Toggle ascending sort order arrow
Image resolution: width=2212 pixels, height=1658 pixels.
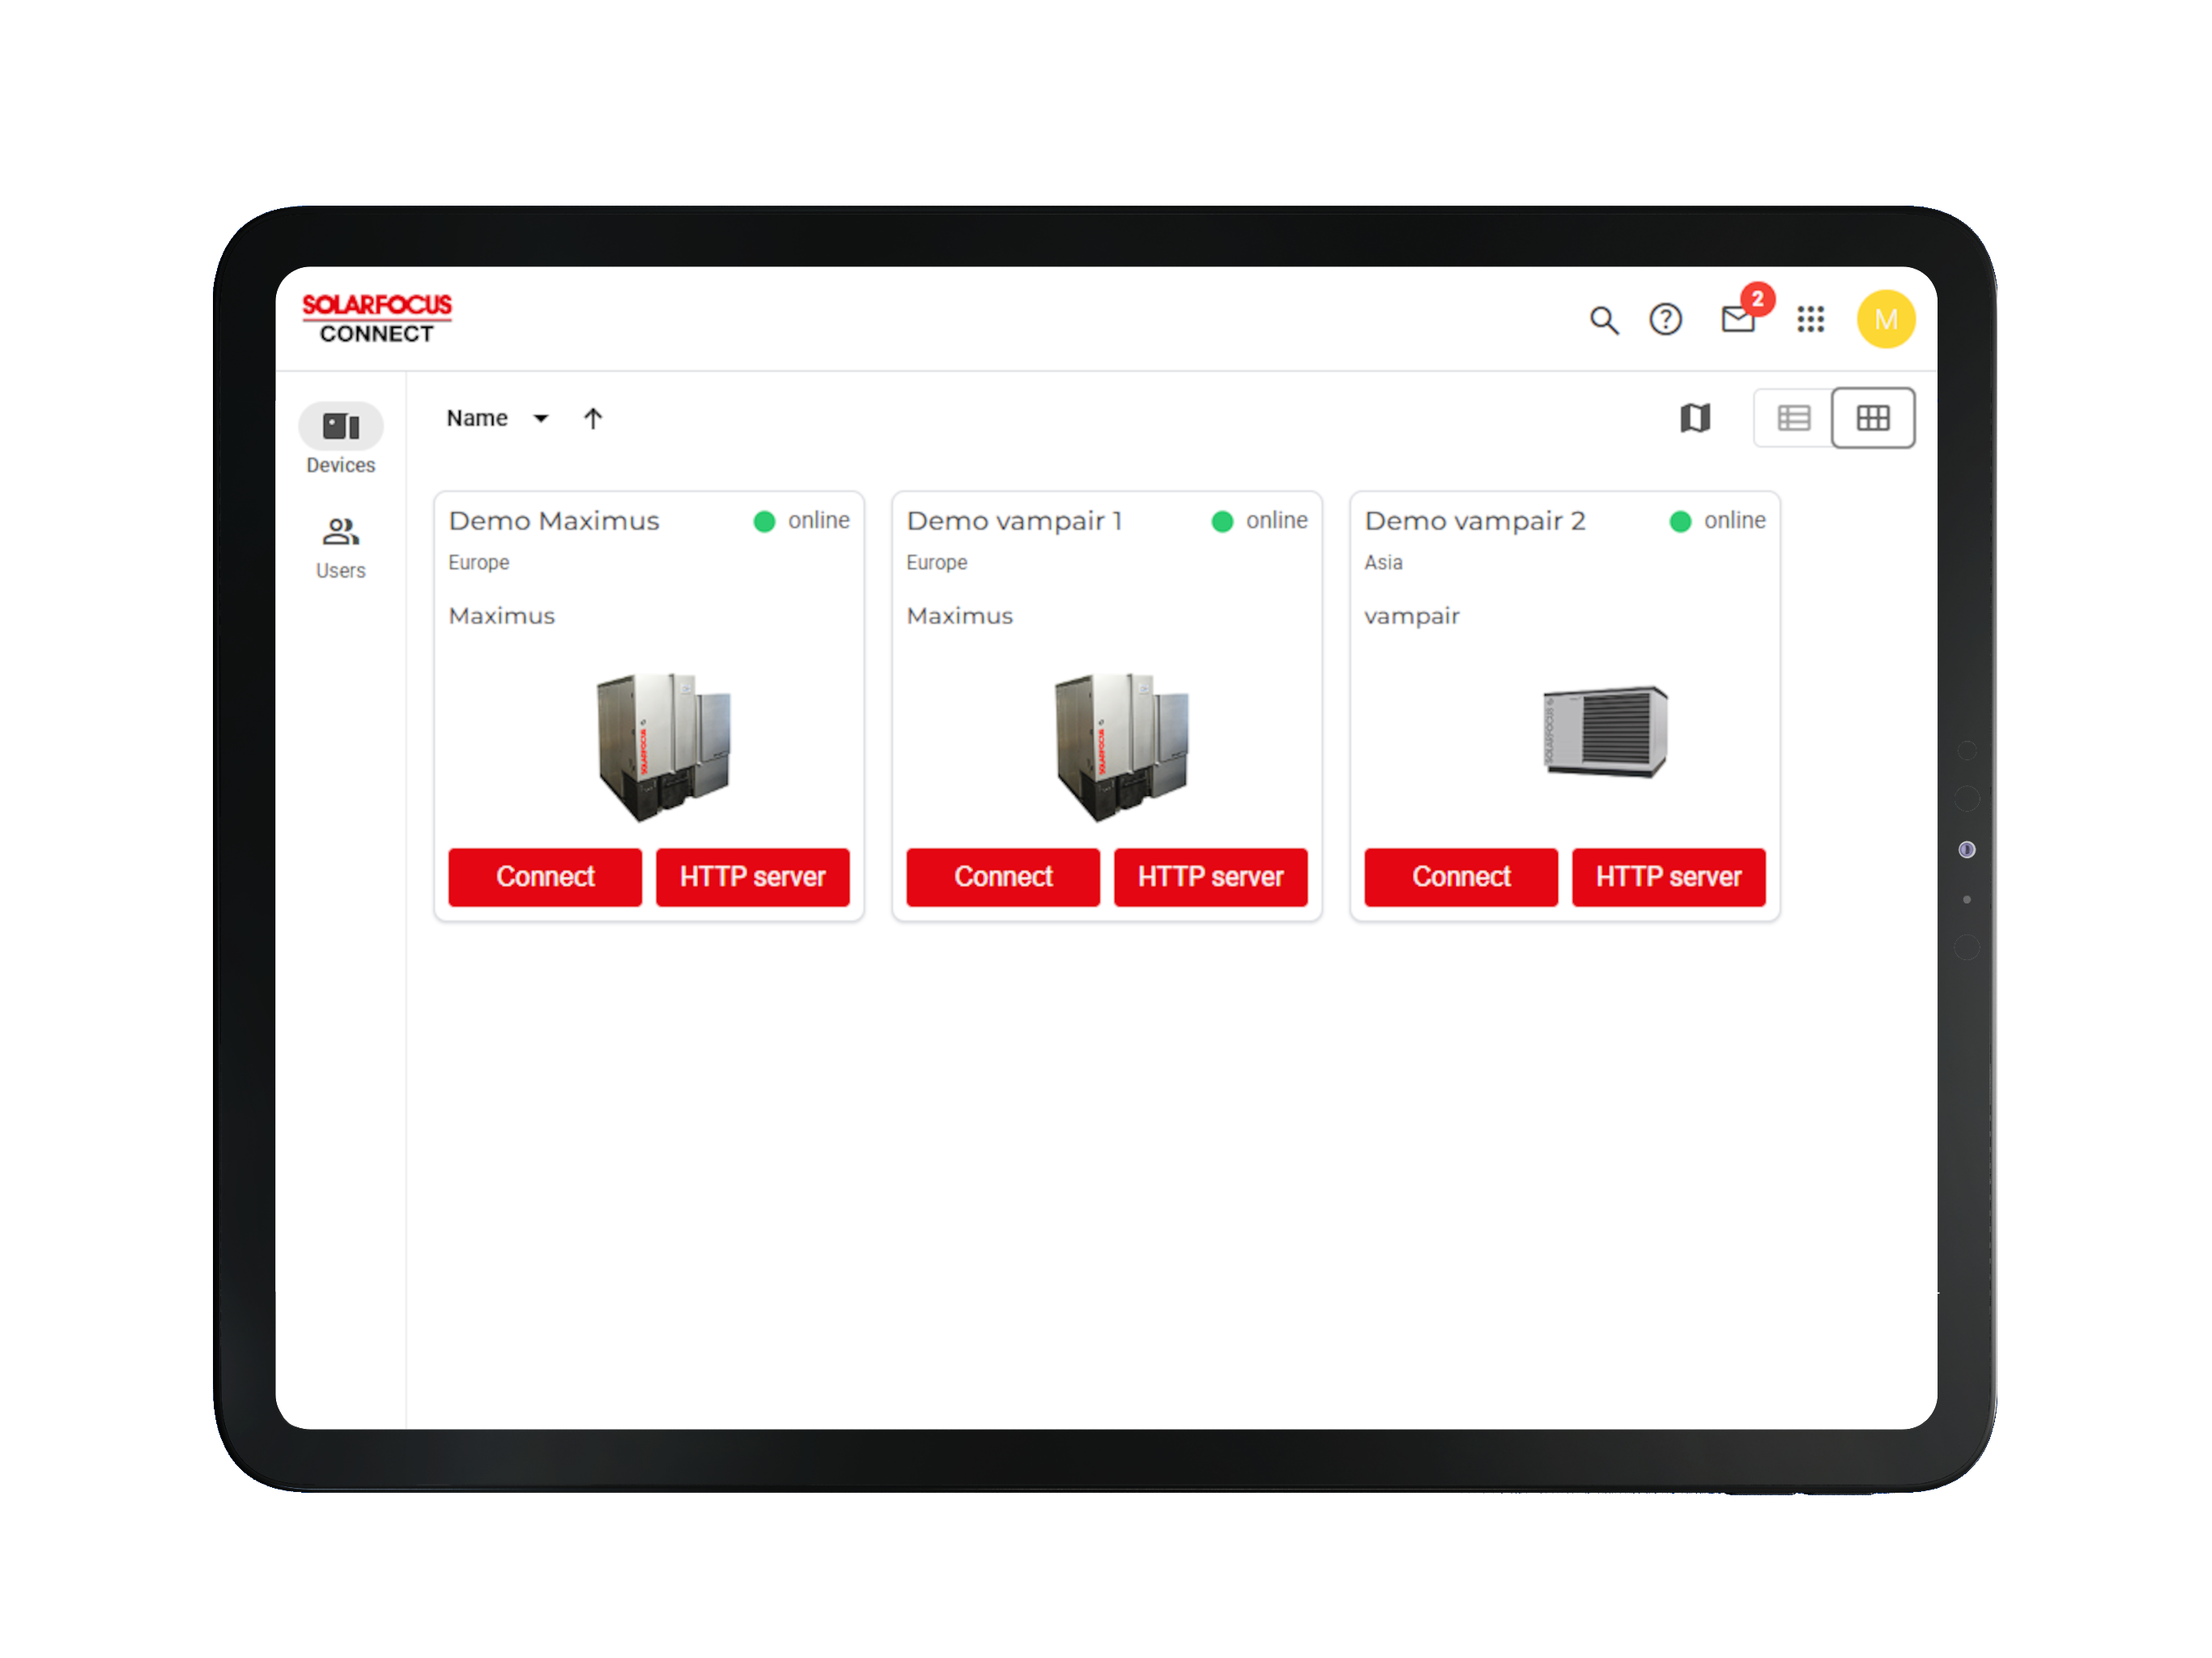593,418
